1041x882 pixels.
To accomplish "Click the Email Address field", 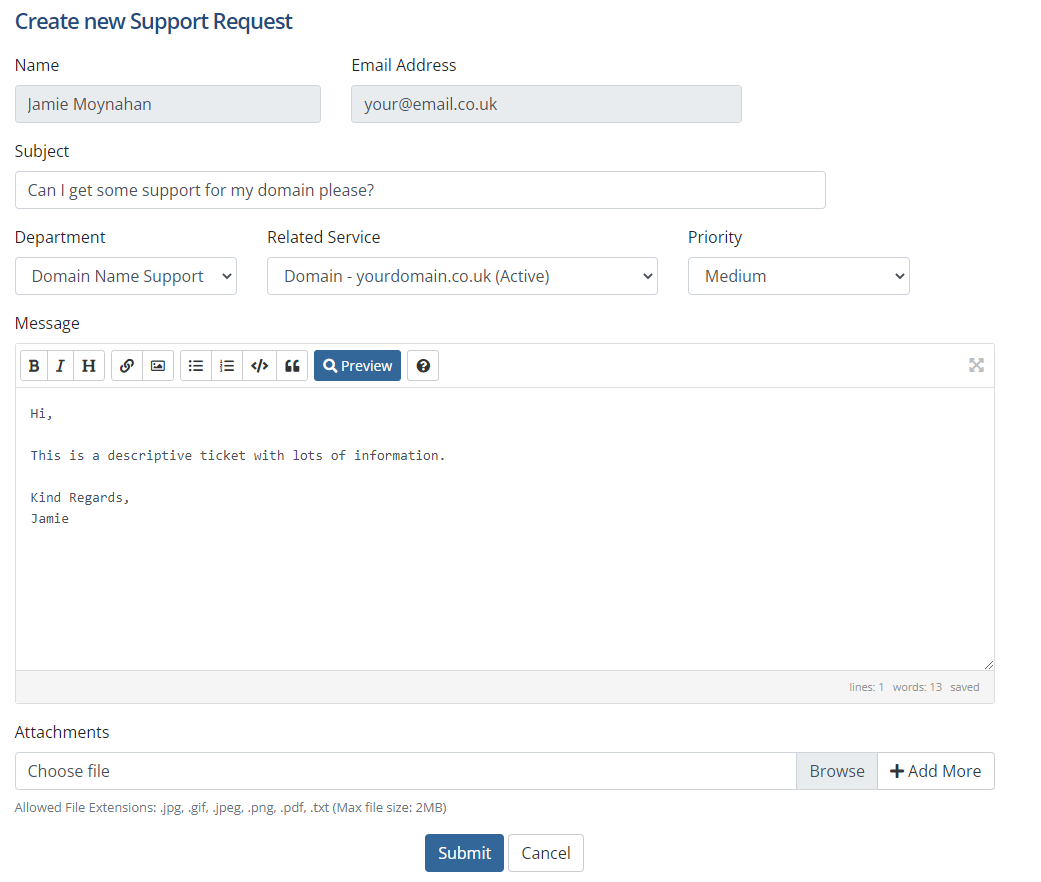I will pos(546,104).
